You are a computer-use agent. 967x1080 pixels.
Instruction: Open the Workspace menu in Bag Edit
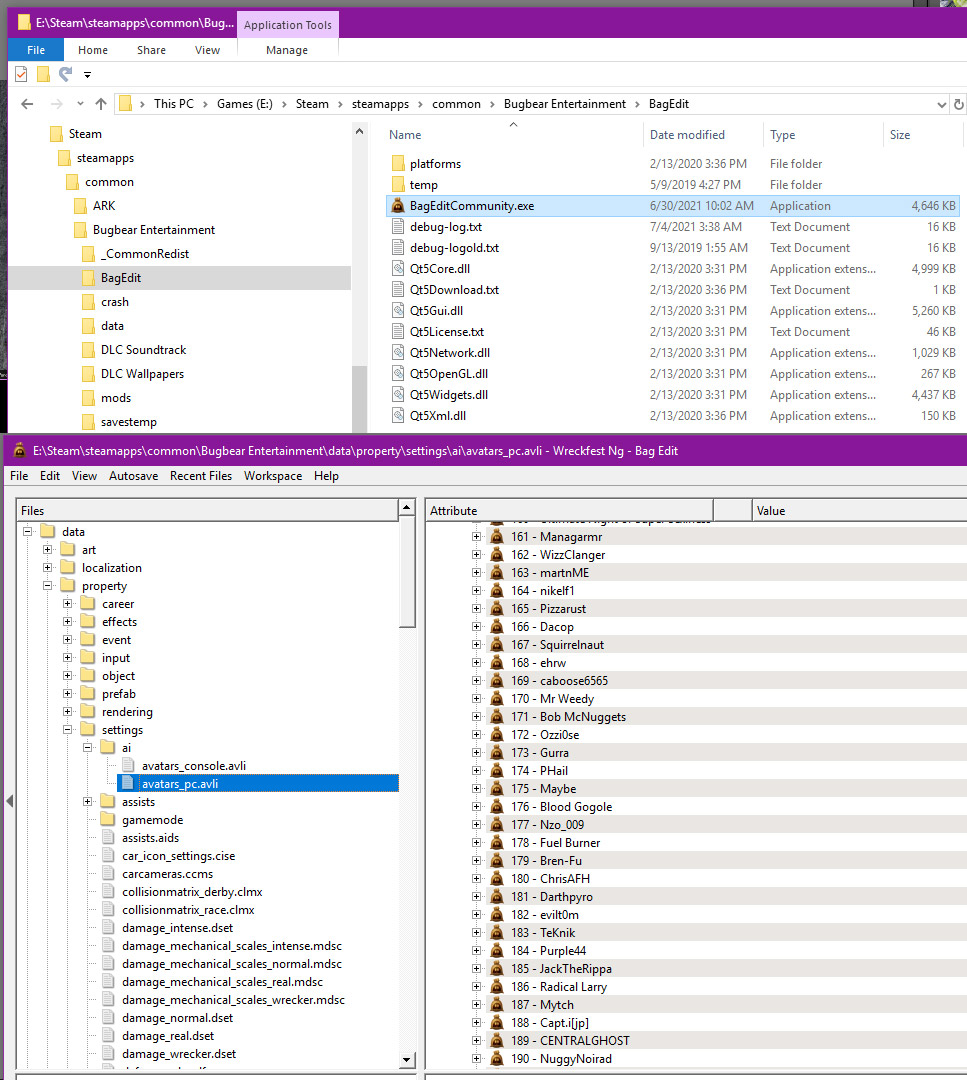273,476
